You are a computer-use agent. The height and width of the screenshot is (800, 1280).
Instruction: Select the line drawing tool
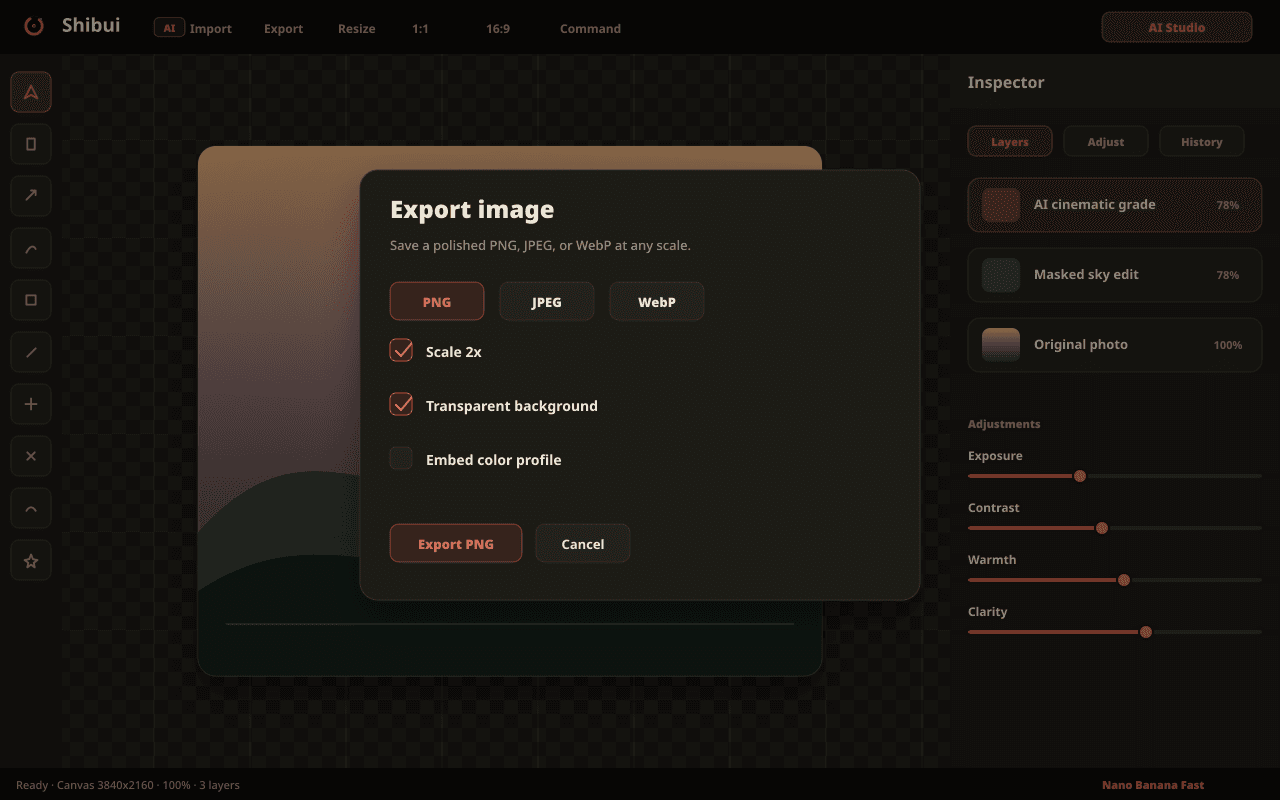click(31, 352)
